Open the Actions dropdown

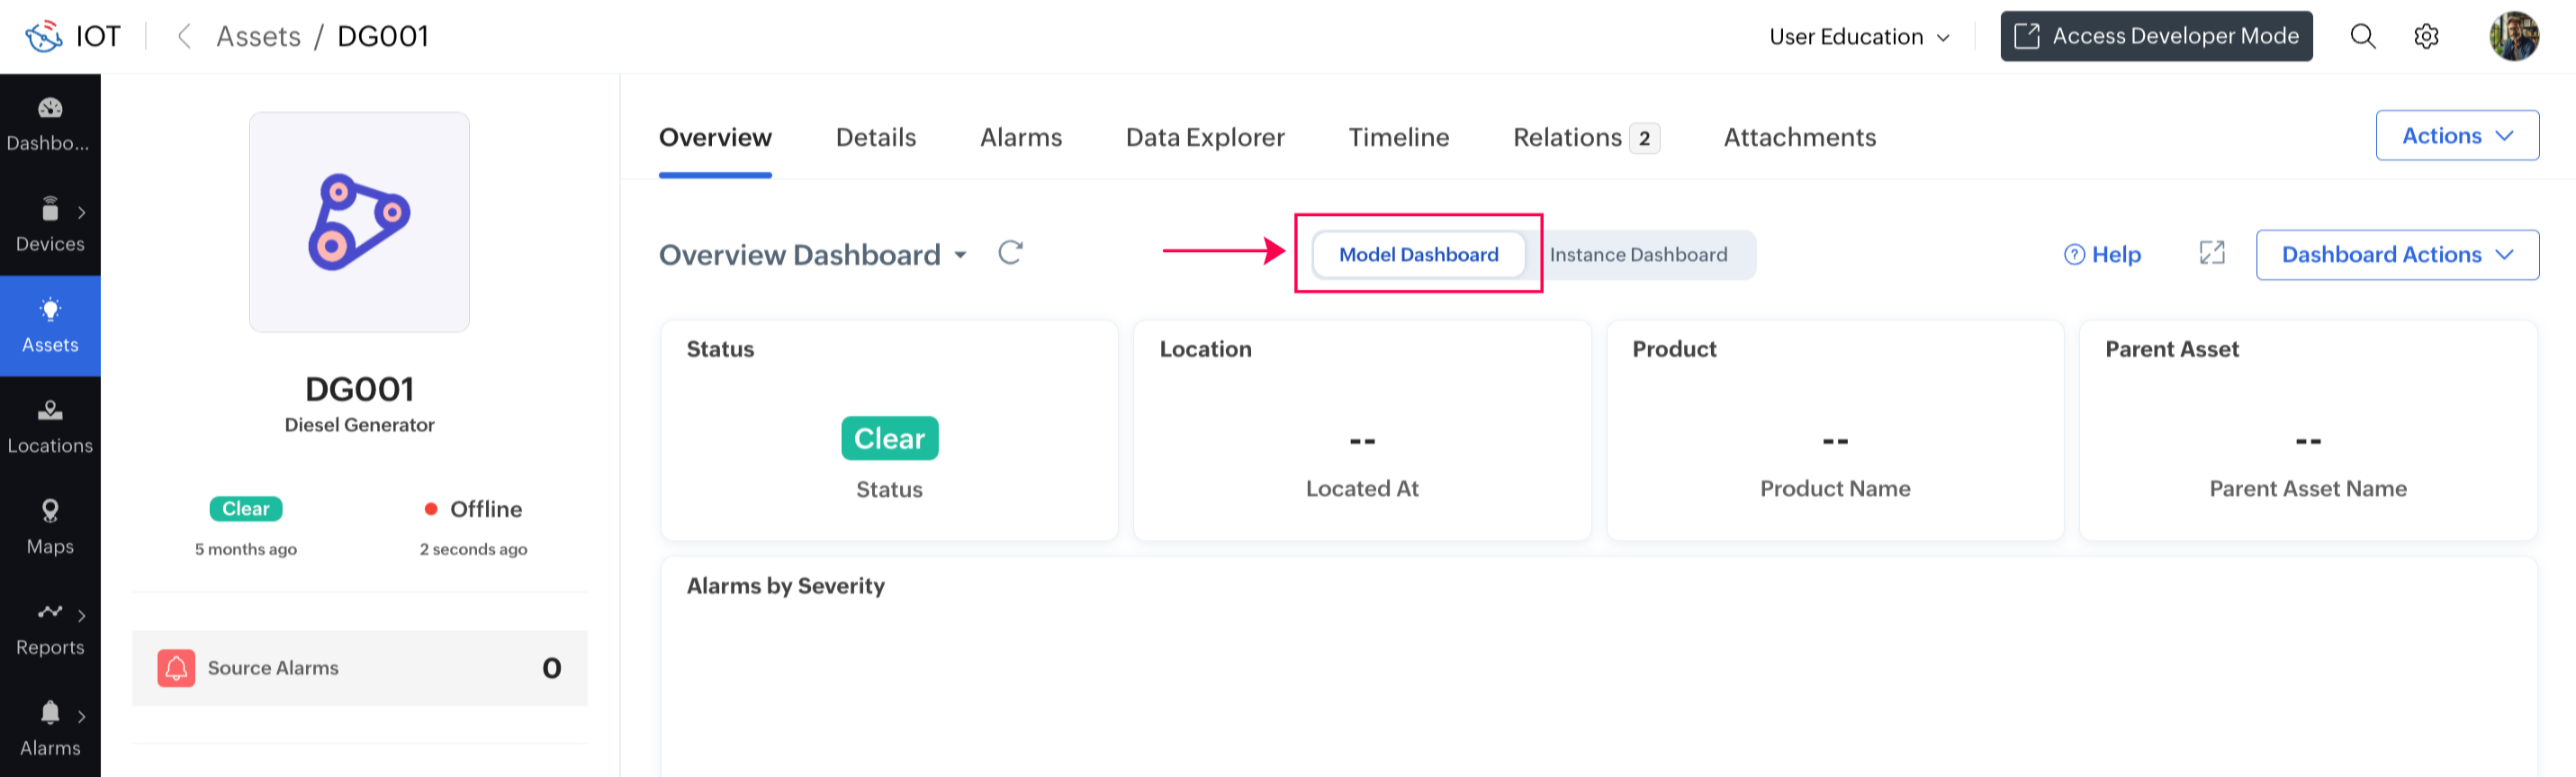coord(2456,136)
